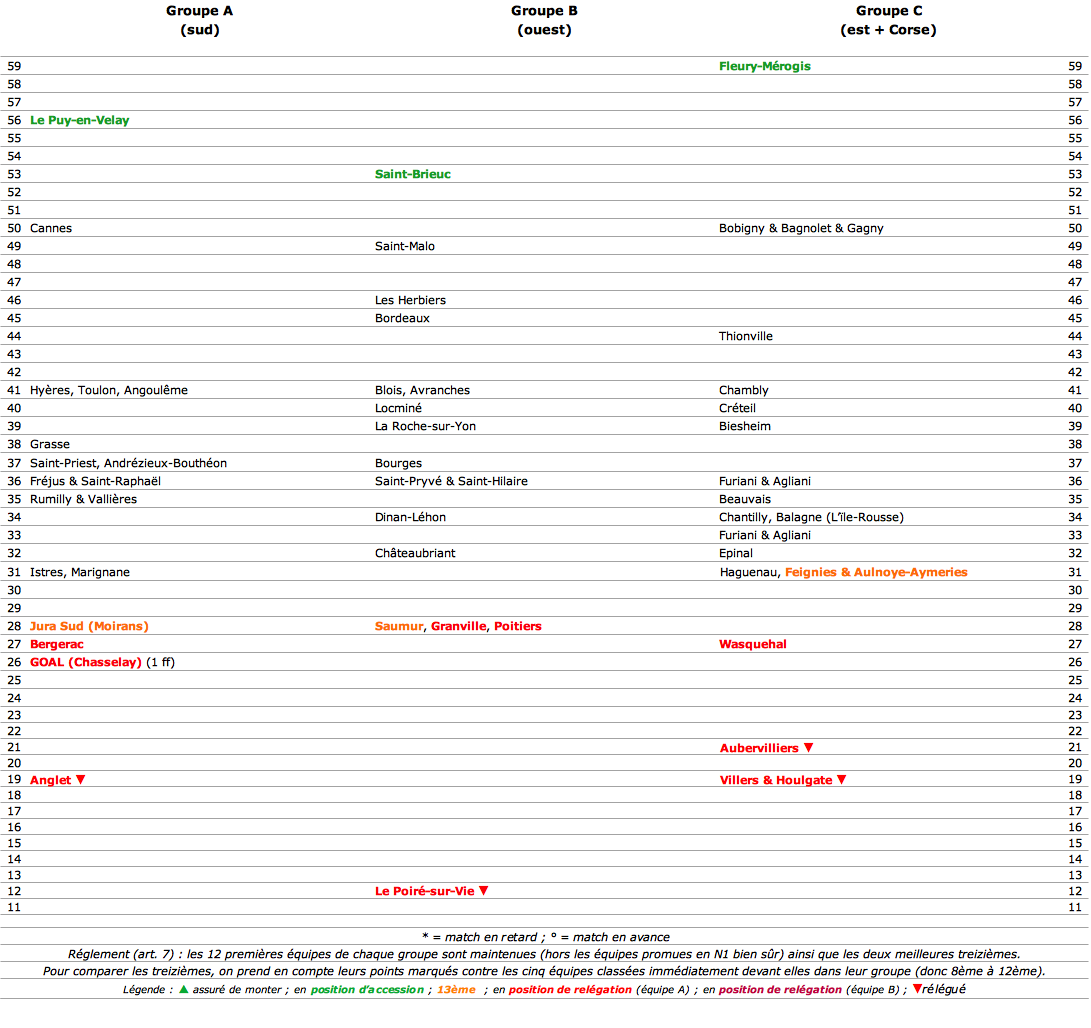Image resolution: width=1091 pixels, height=1028 pixels.
Task: Click Saumur in orange at 28 points
Action: tap(399, 626)
